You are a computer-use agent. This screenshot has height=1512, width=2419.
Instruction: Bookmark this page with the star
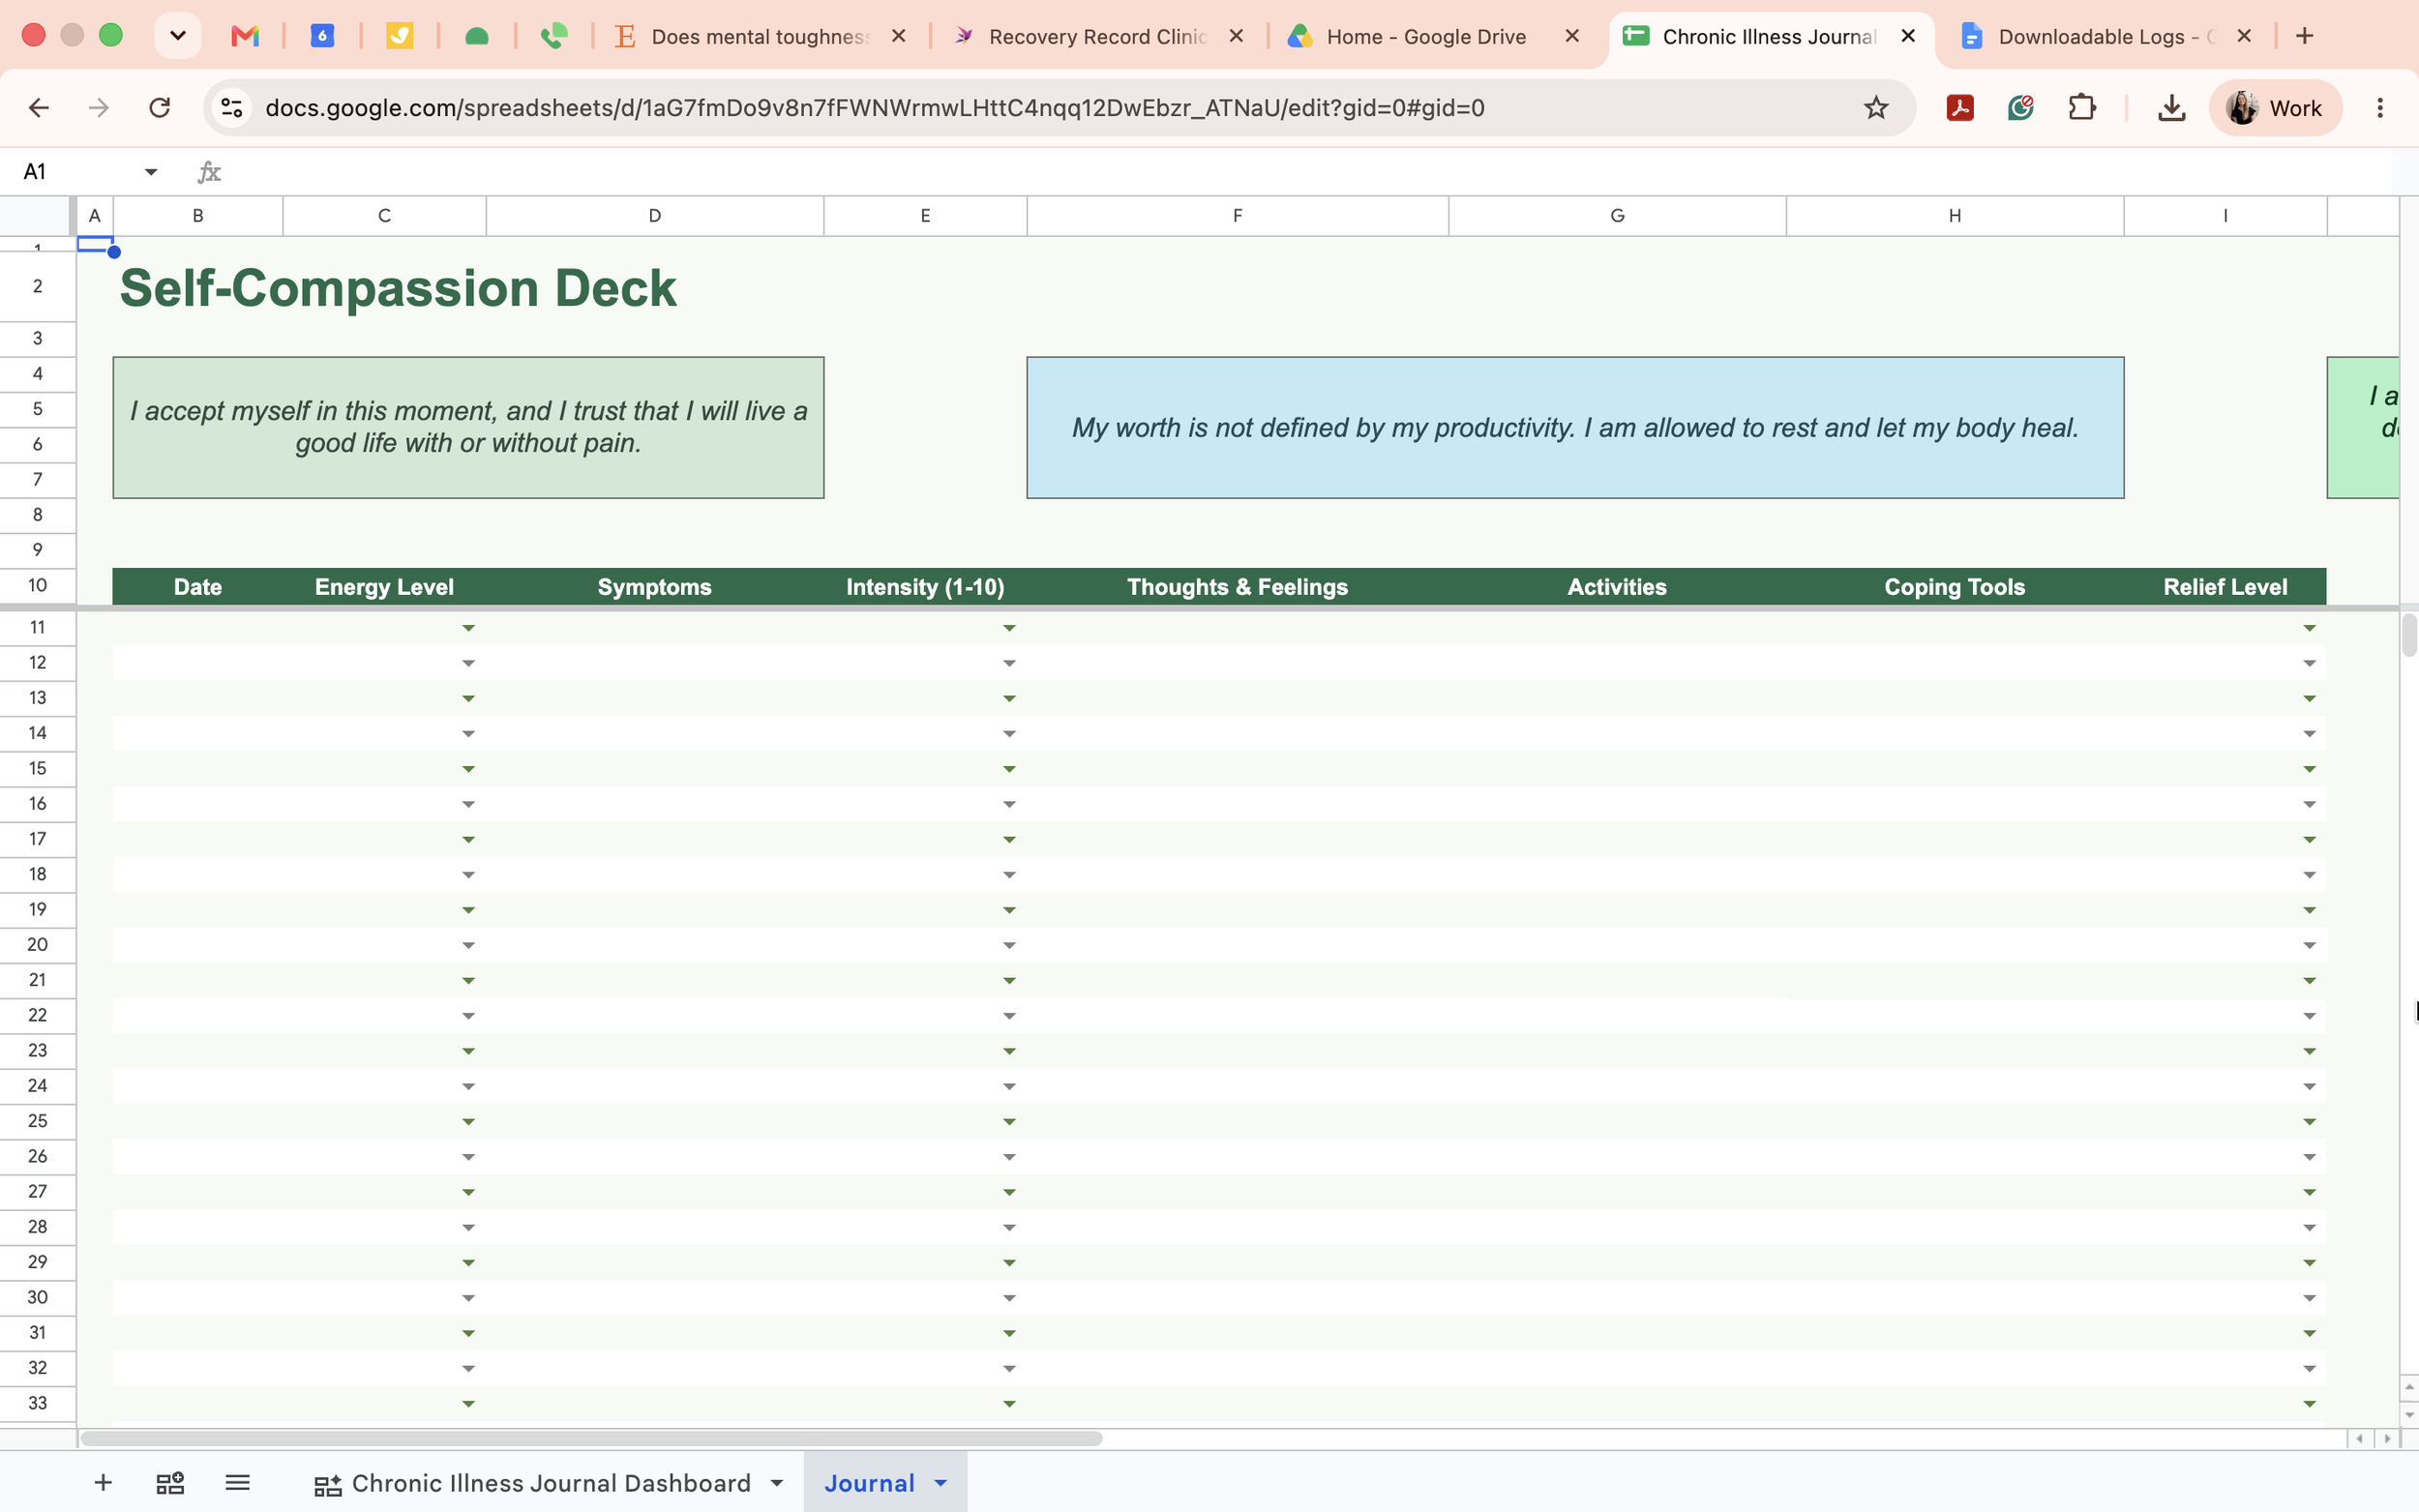1876,108
